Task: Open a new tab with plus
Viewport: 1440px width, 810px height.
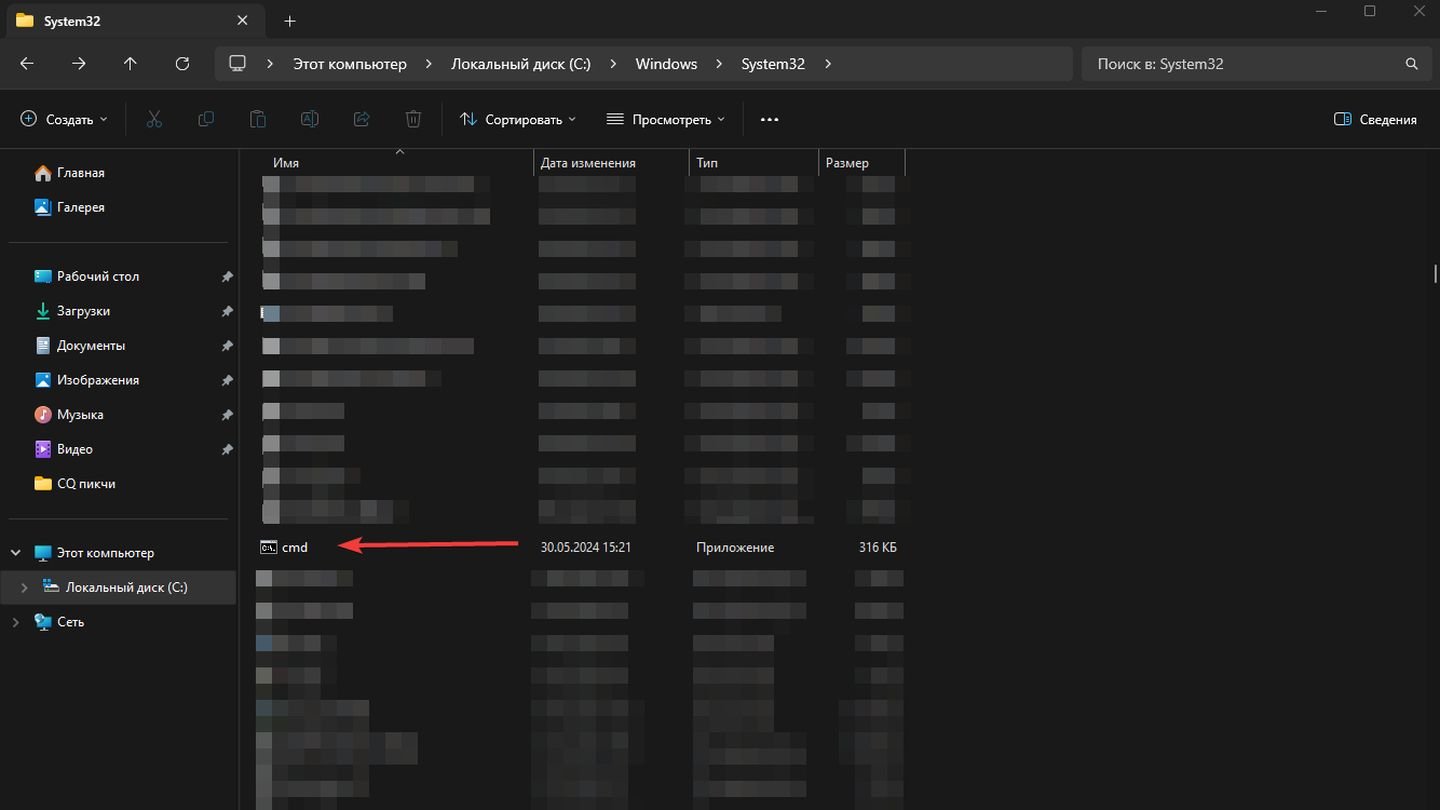Action: point(290,21)
